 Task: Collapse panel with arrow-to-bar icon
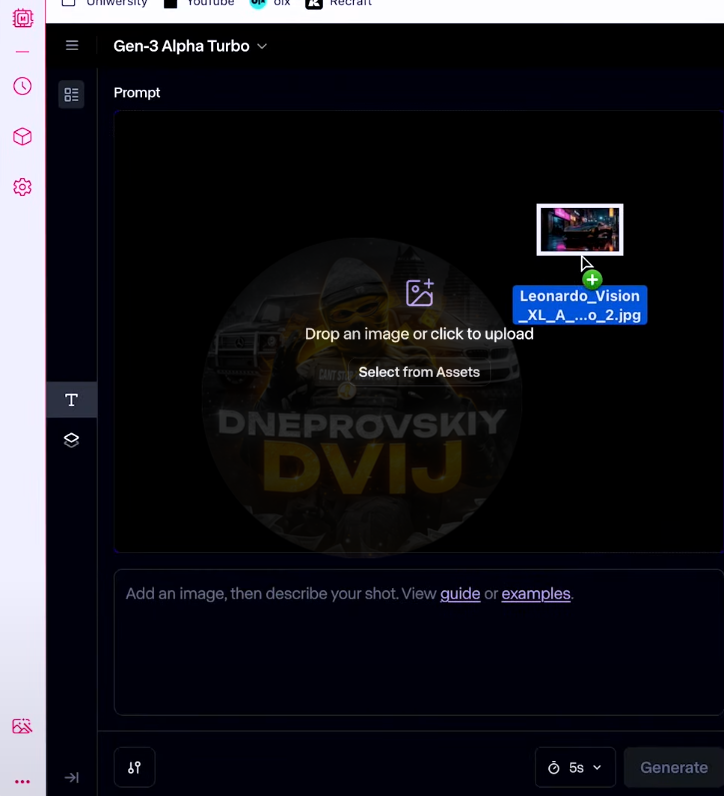click(x=72, y=777)
